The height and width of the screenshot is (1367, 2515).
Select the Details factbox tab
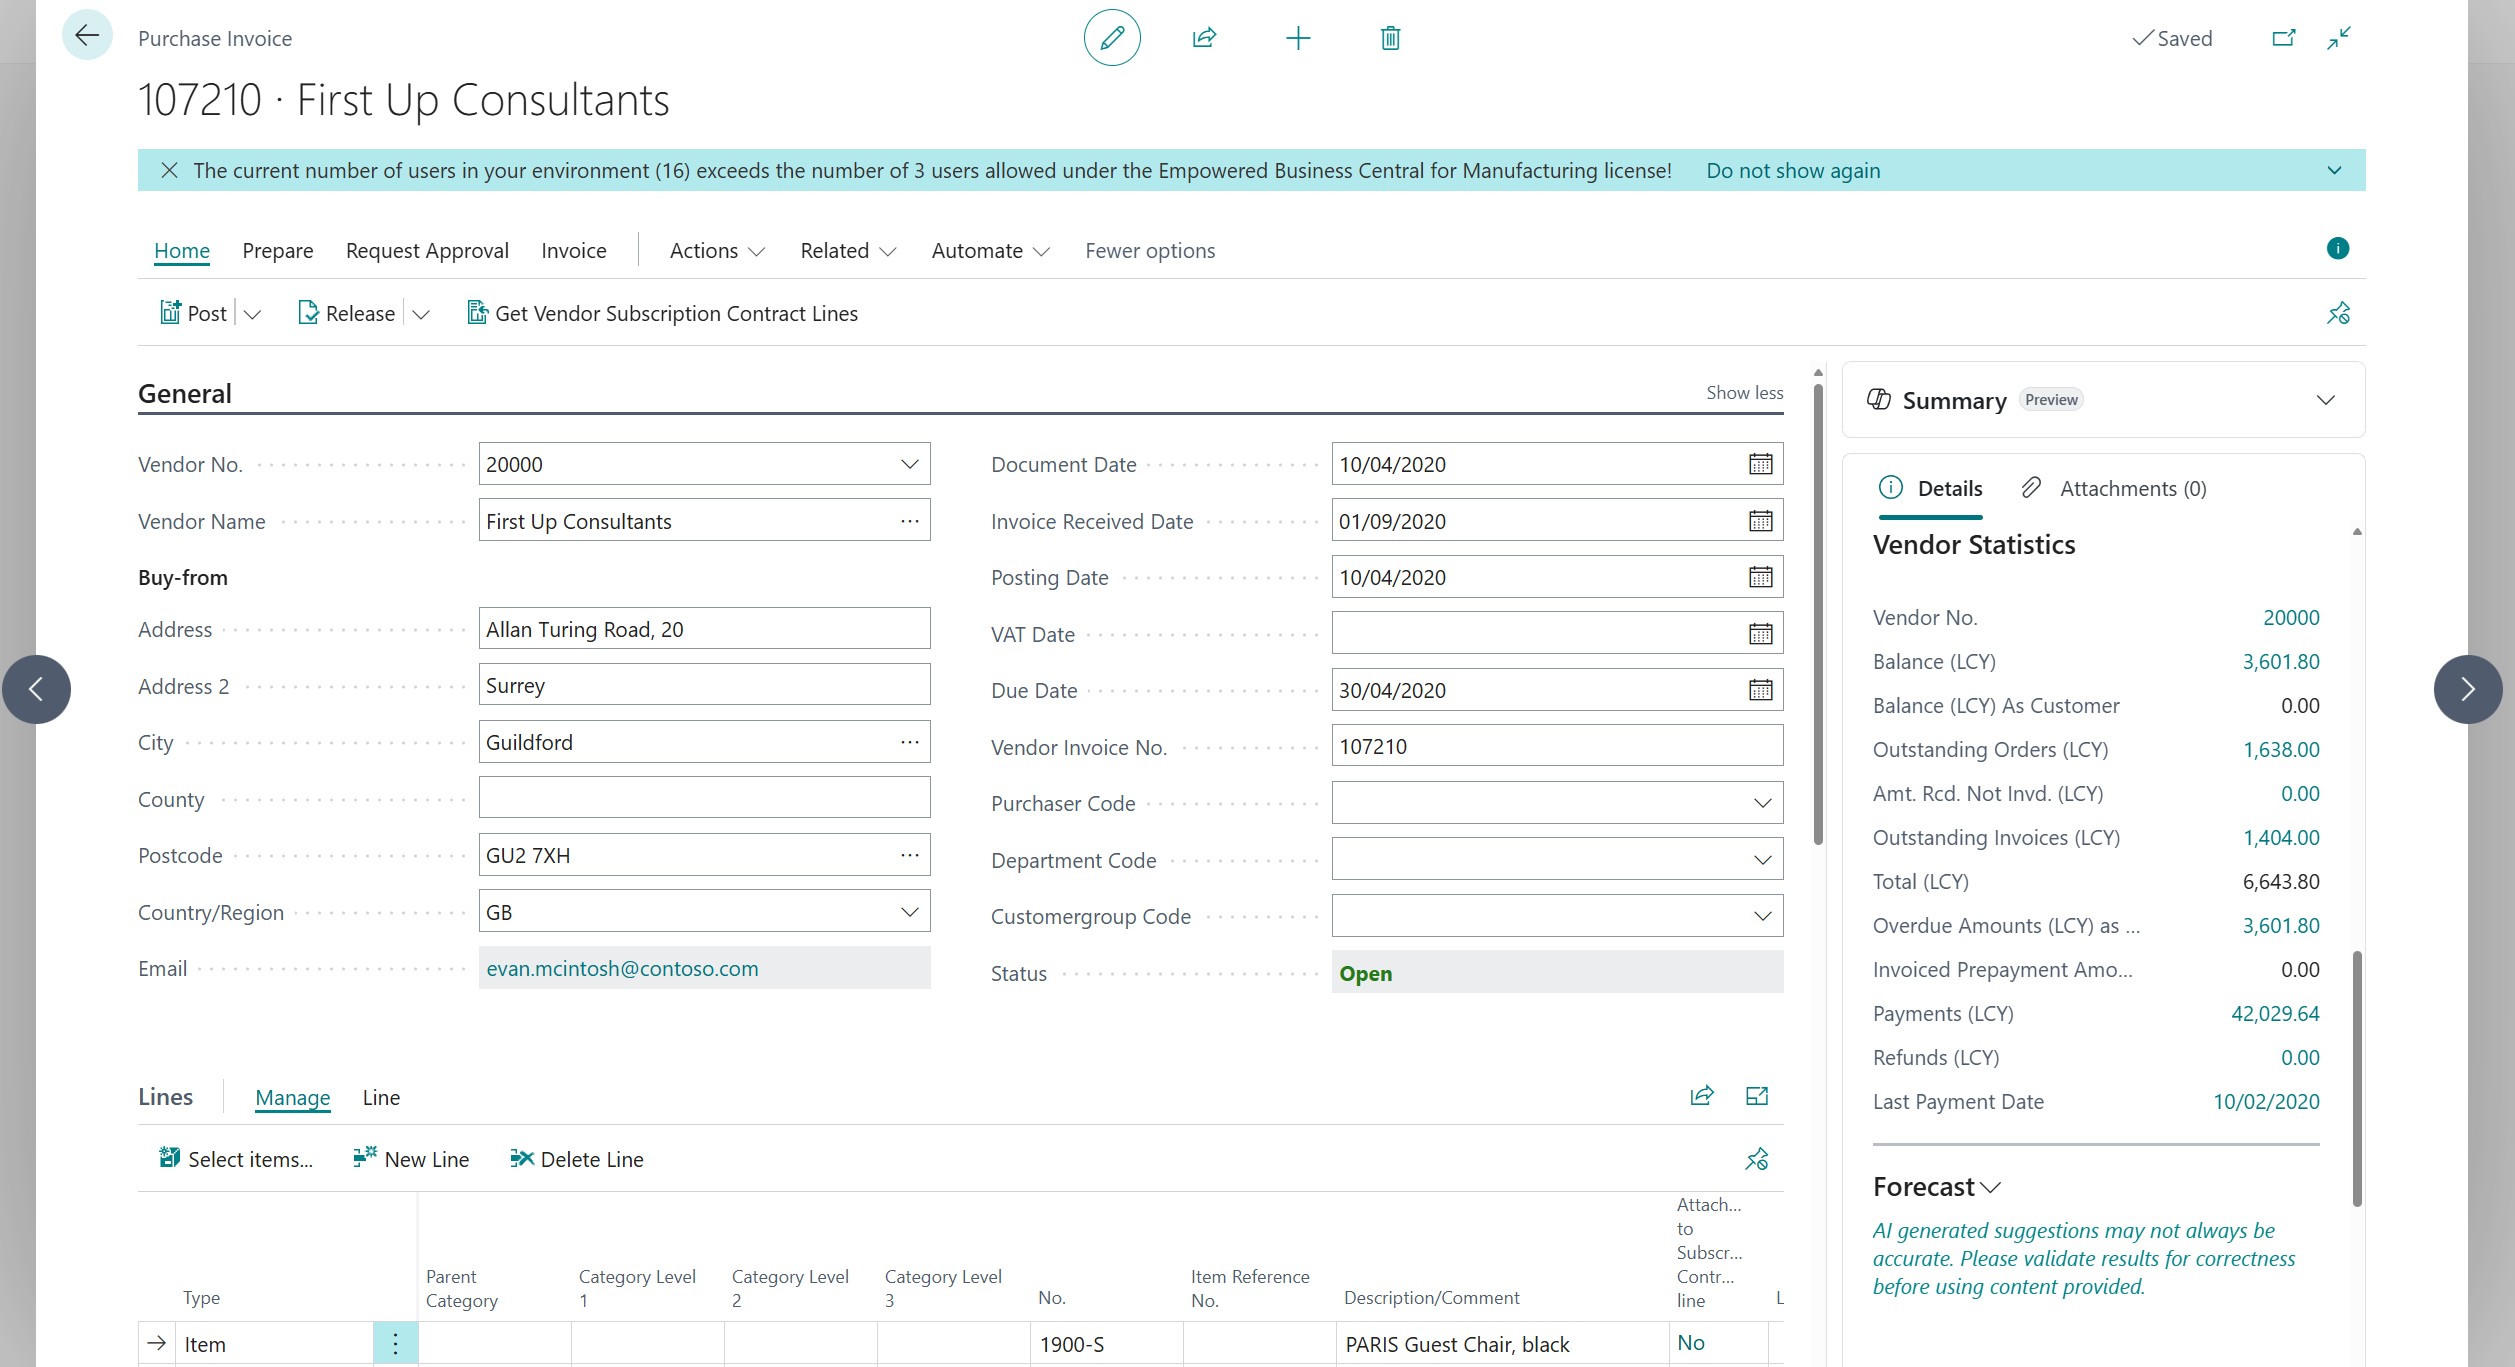[1931, 488]
